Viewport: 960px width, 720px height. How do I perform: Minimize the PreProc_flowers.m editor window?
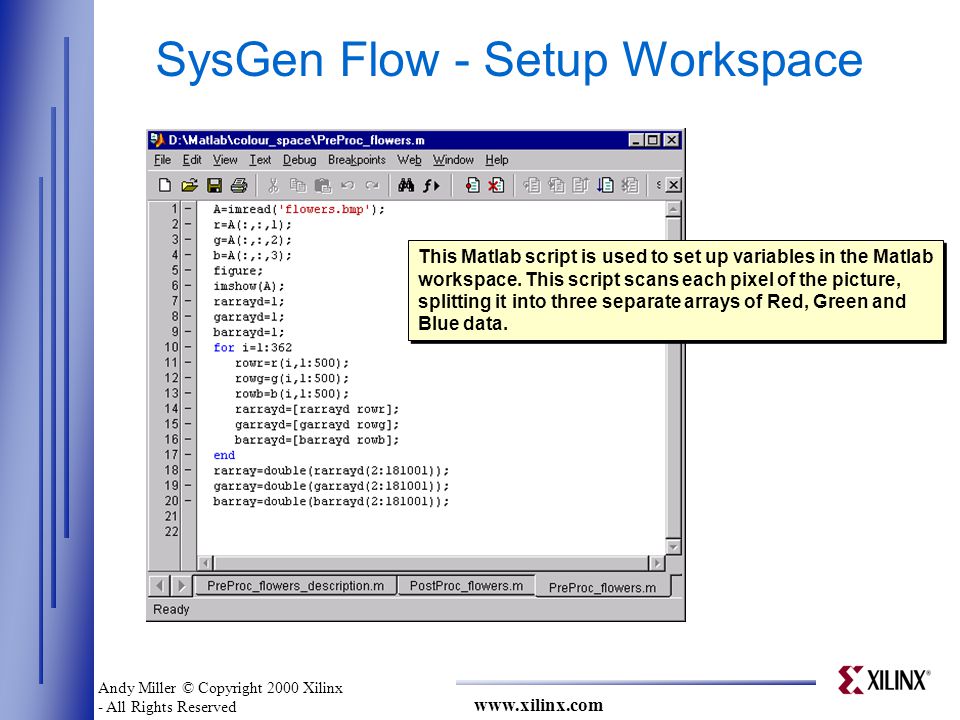point(637,140)
